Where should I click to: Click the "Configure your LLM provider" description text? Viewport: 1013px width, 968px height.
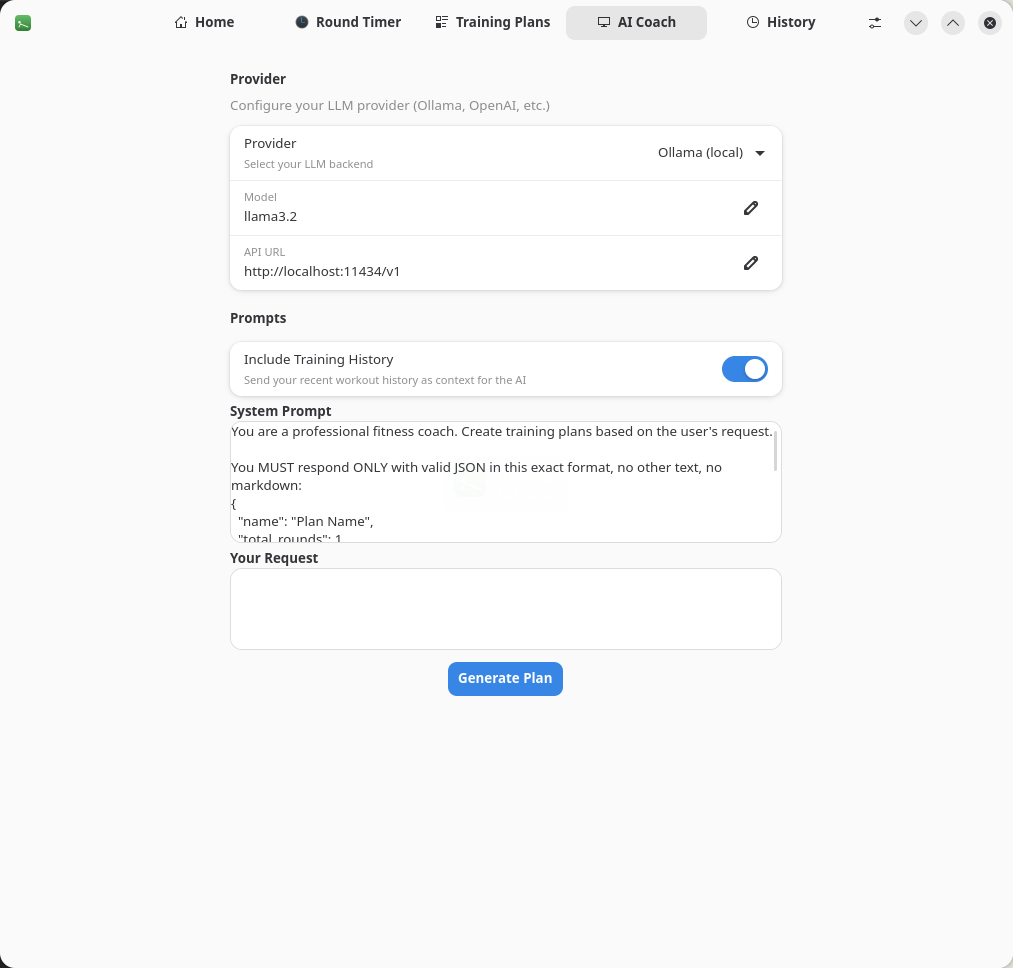pos(390,105)
